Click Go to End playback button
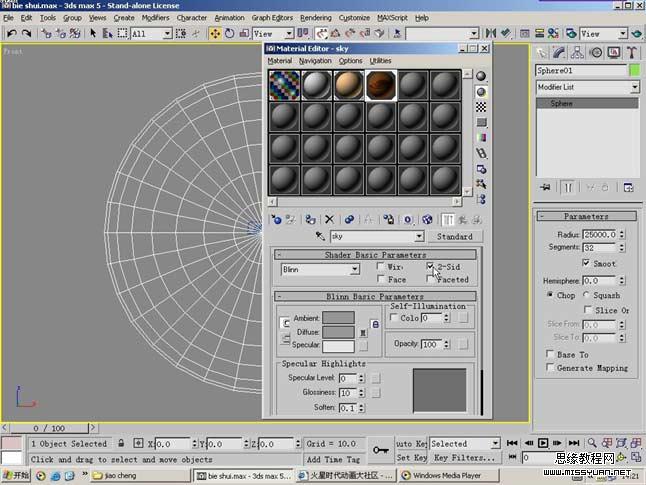This screenshot has width=646, height=485. pos(573,443)
